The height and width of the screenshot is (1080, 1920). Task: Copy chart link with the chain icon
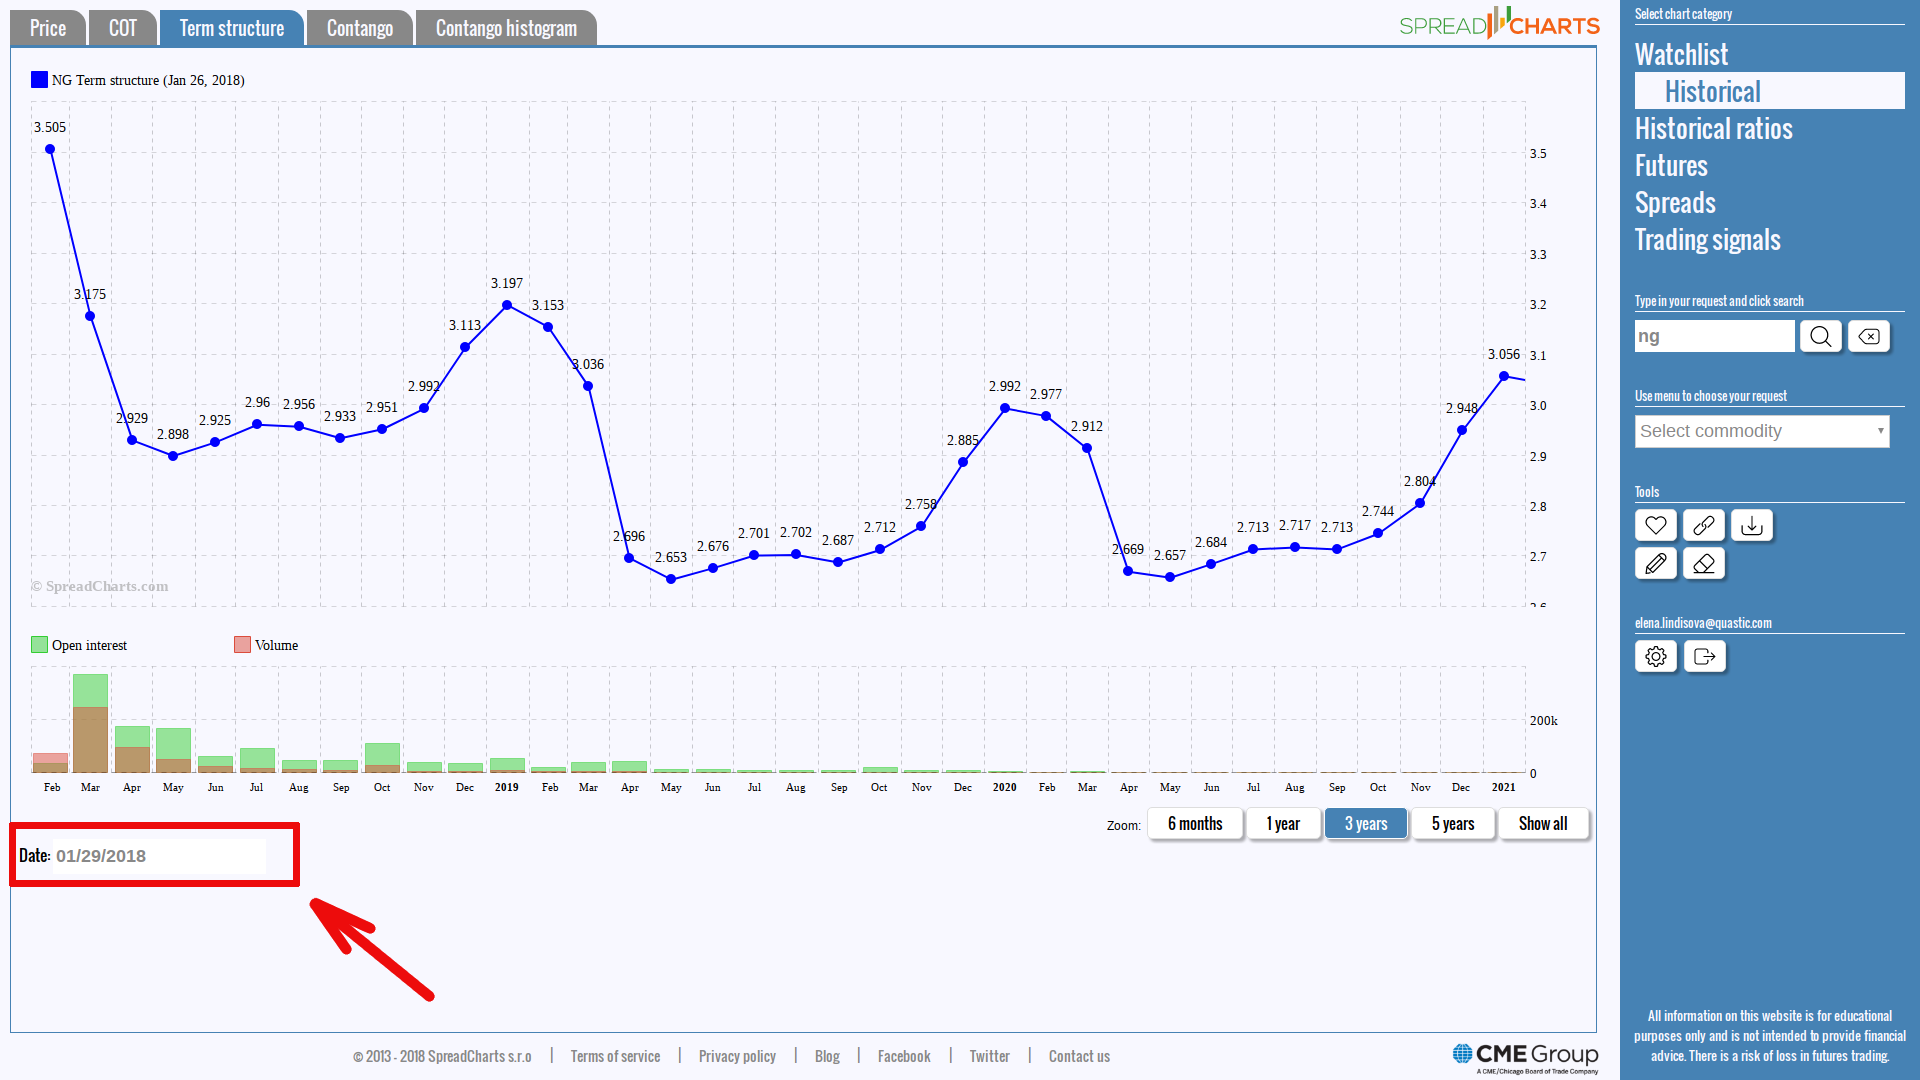click(x=1704, y=525)
